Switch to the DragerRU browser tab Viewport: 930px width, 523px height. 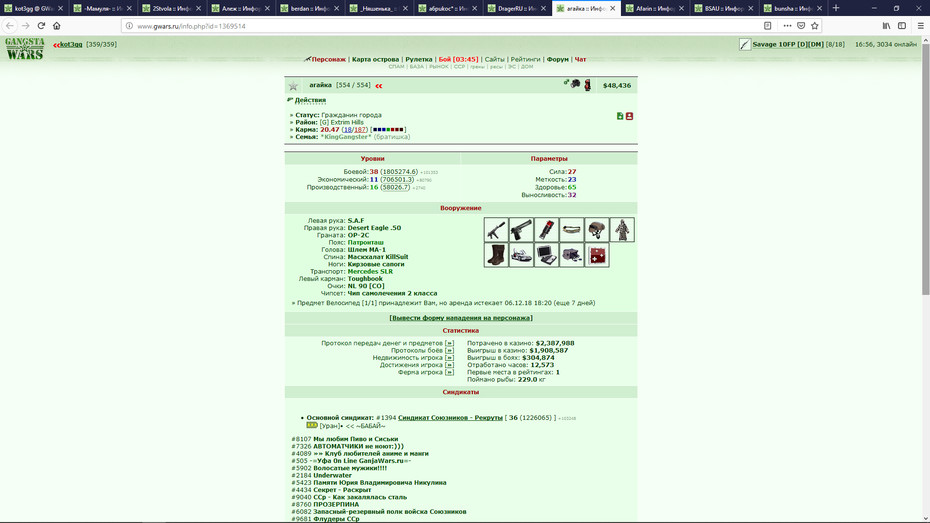pyautogui.click(x=517, y=8)
